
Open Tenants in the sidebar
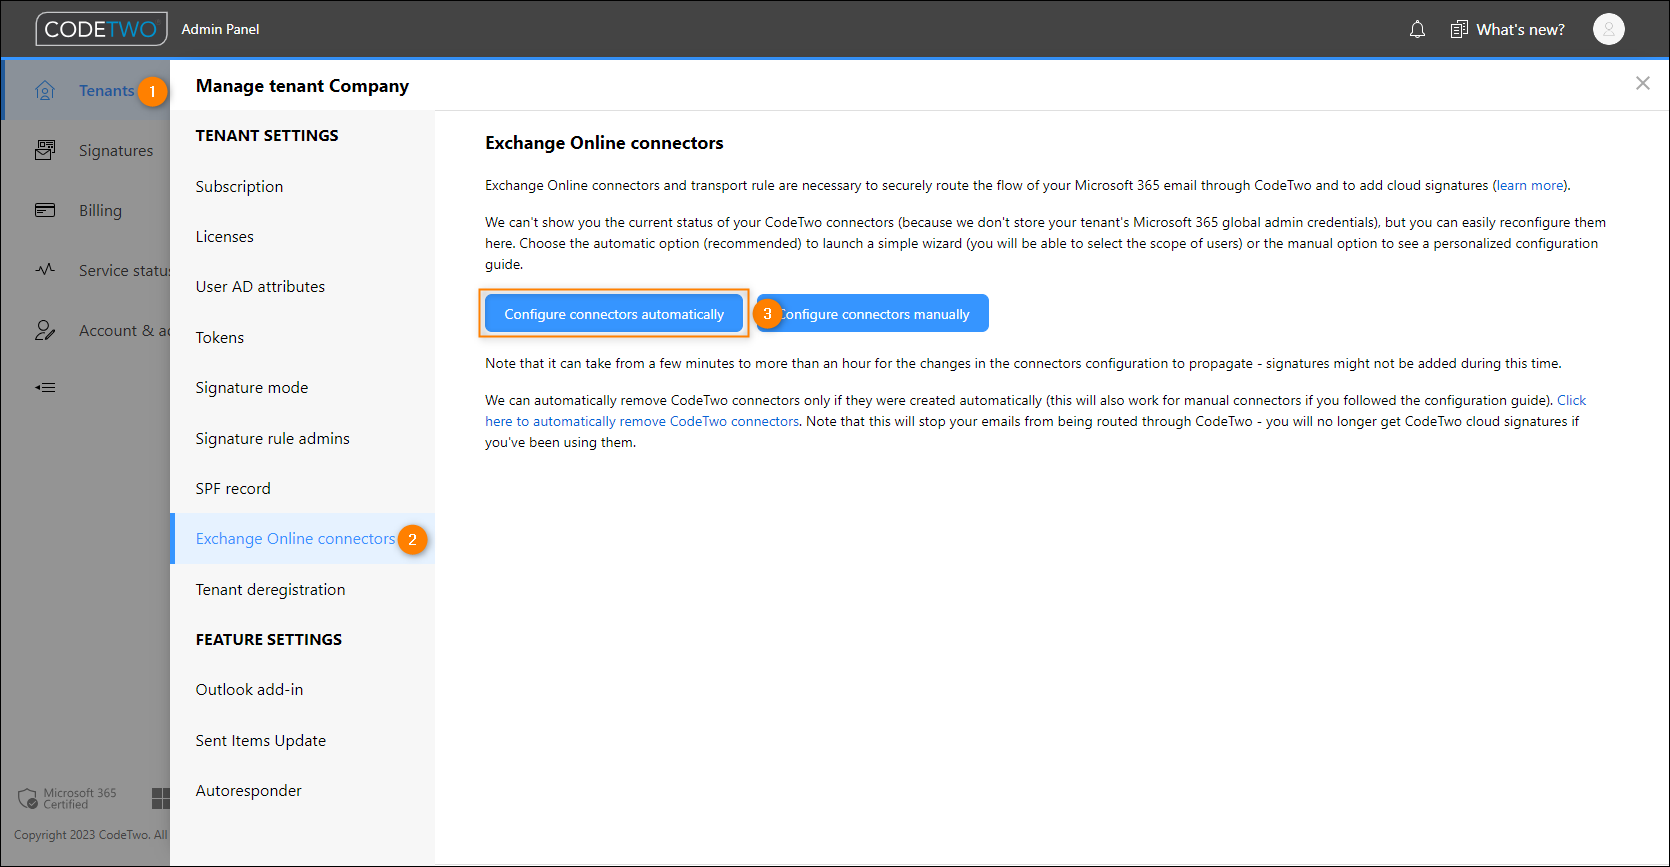[106, 91]
